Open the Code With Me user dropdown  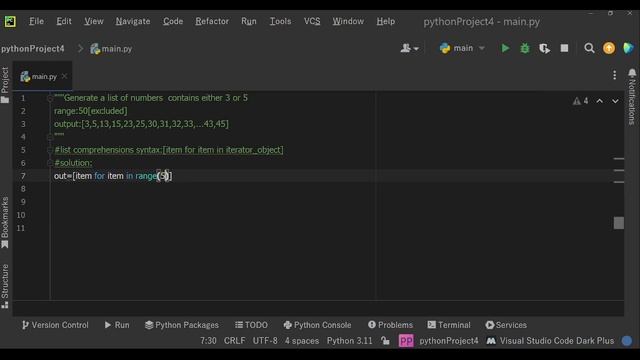[x=409, y=49]
